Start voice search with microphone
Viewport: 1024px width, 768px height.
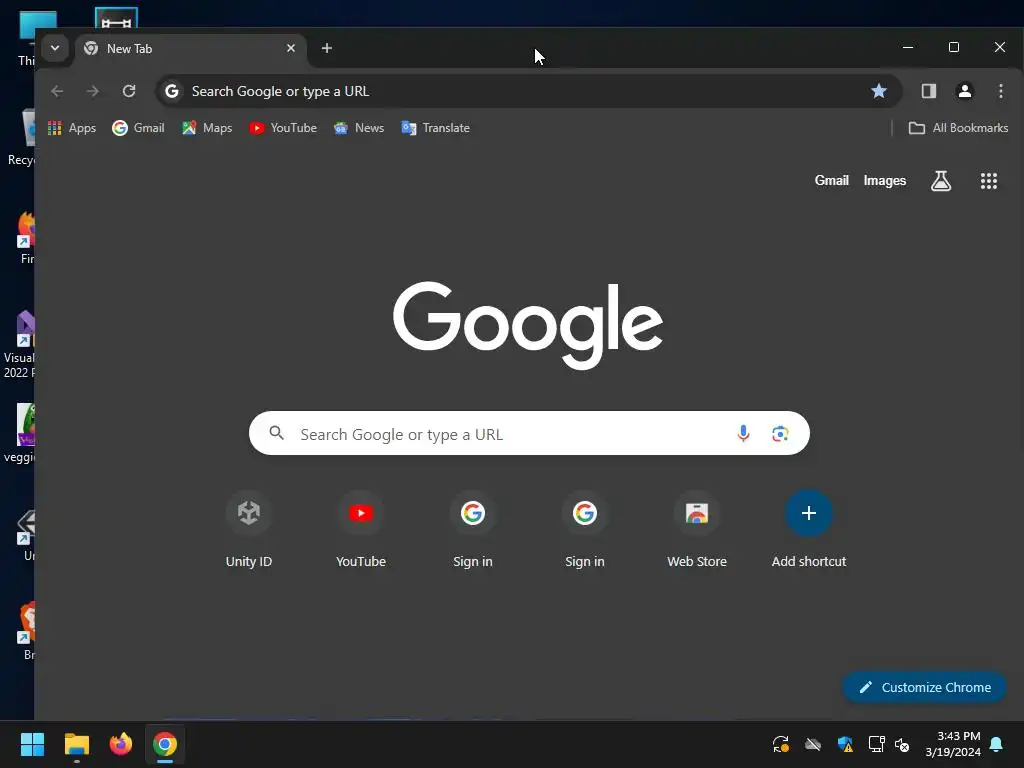click(743, 434)
